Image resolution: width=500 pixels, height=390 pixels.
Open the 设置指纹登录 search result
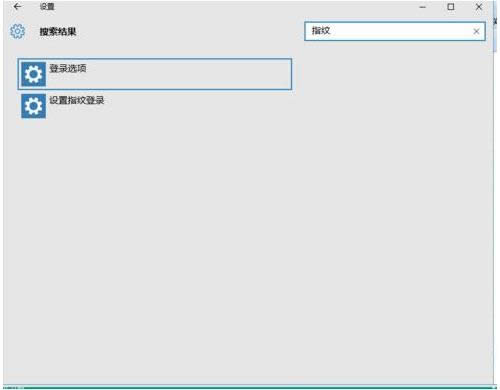(77, 100)
